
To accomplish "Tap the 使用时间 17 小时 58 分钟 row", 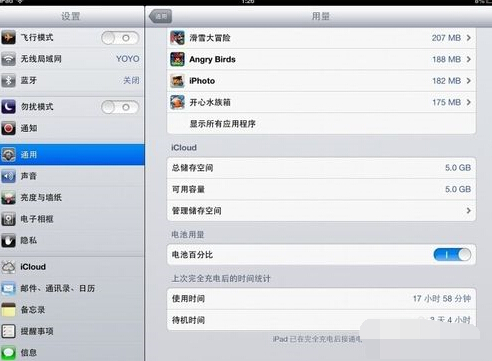I will [321, 299].
